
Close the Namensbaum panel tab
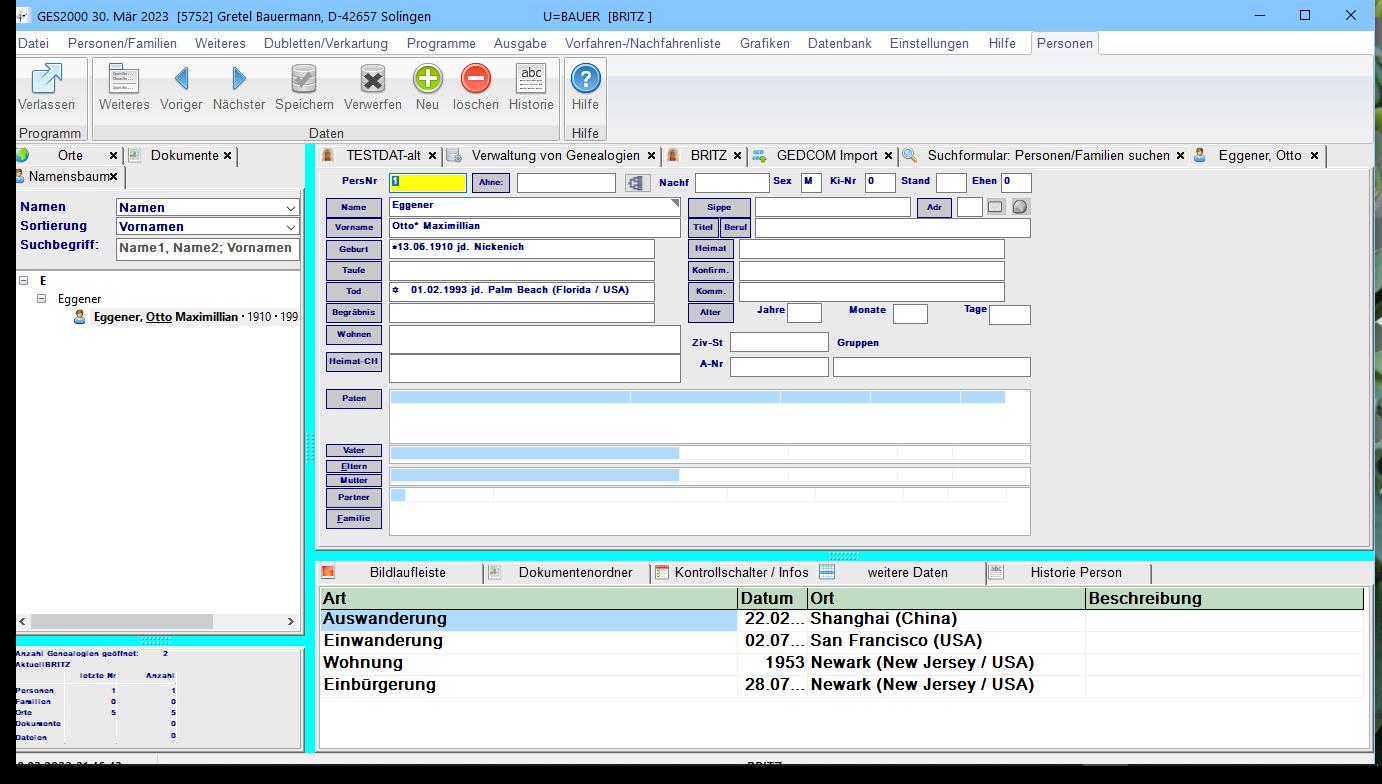[113, 177]
